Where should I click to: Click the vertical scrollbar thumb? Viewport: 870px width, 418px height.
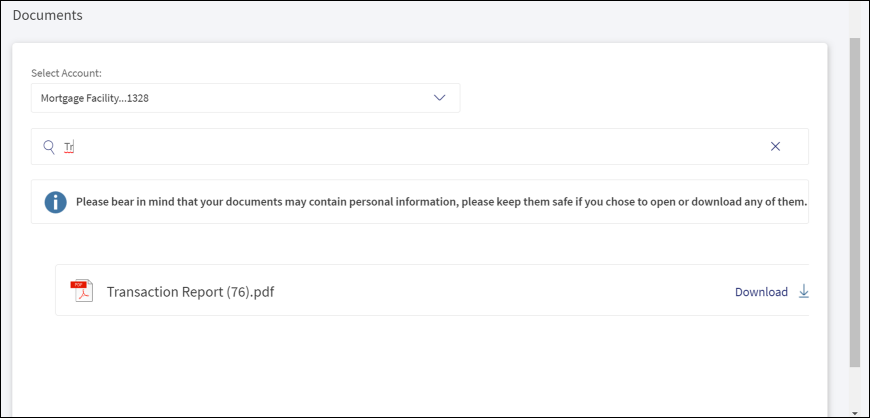coord(855,203)
